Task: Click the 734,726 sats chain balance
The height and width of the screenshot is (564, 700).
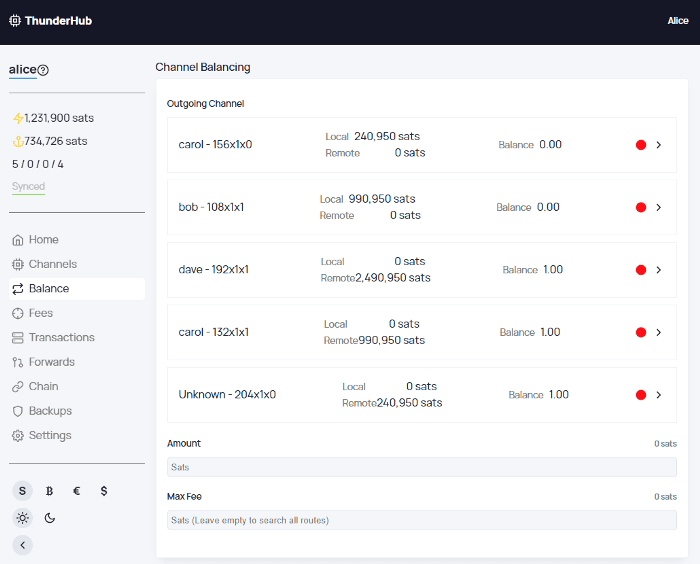Action: pos(56,142)
